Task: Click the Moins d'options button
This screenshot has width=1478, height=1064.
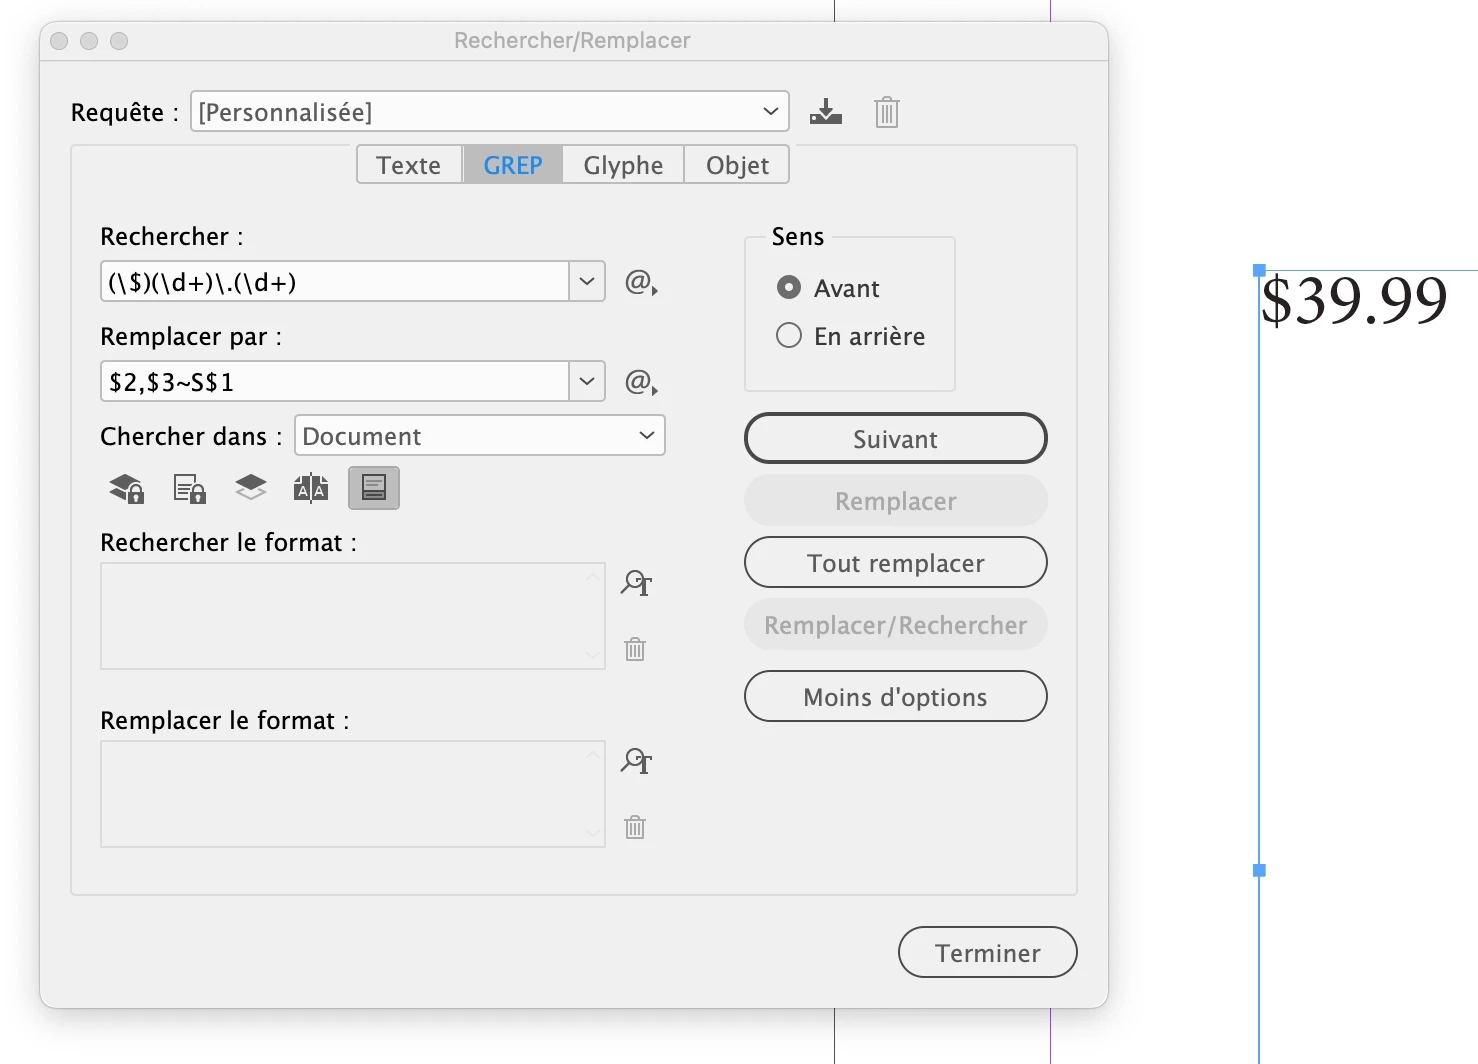Action: 896,696
